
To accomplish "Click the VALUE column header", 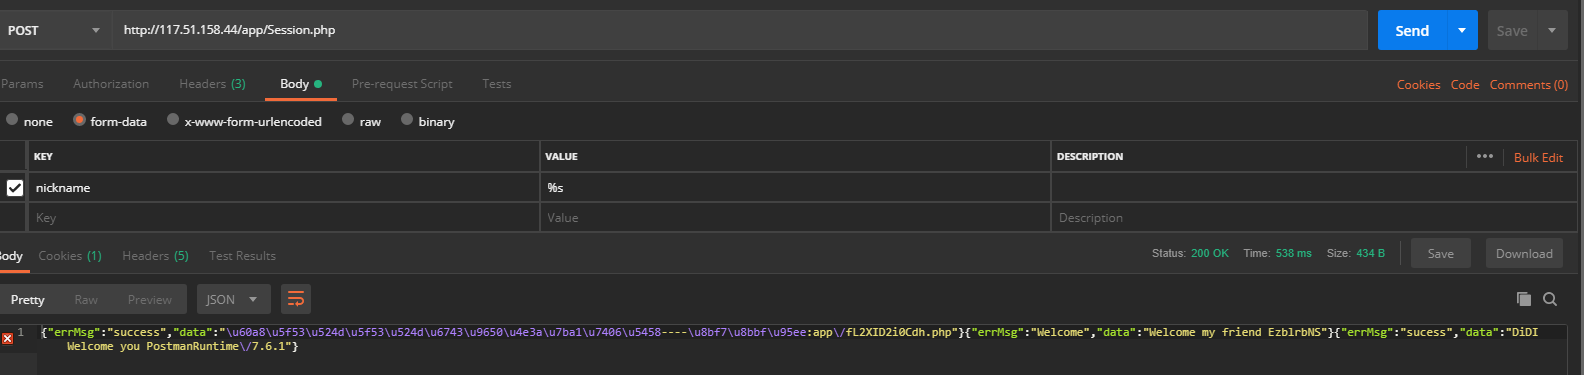I will (561, 157).
